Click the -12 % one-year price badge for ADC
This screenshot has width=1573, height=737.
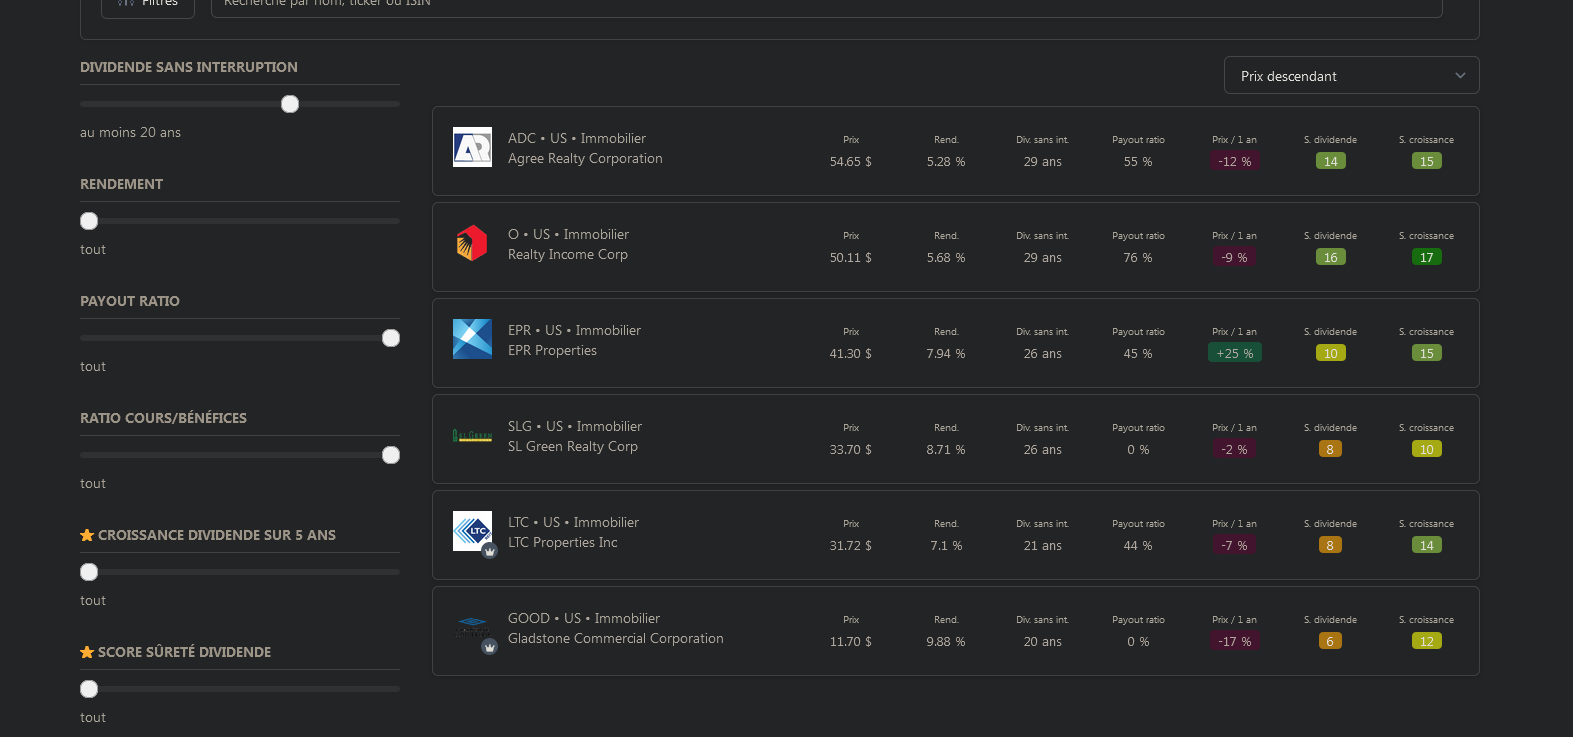coord(1235,161)
